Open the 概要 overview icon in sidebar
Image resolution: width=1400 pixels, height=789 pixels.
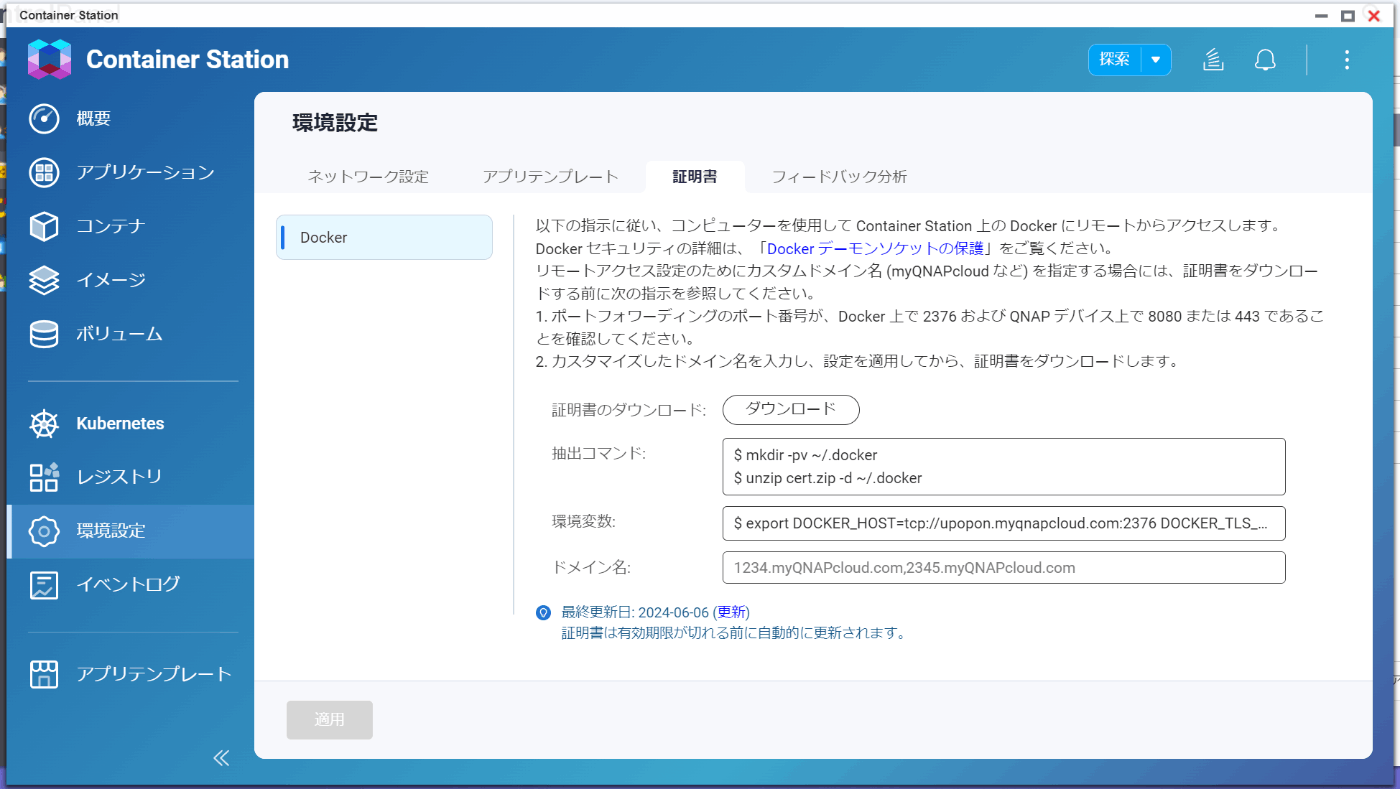click(x=44, y=119)
